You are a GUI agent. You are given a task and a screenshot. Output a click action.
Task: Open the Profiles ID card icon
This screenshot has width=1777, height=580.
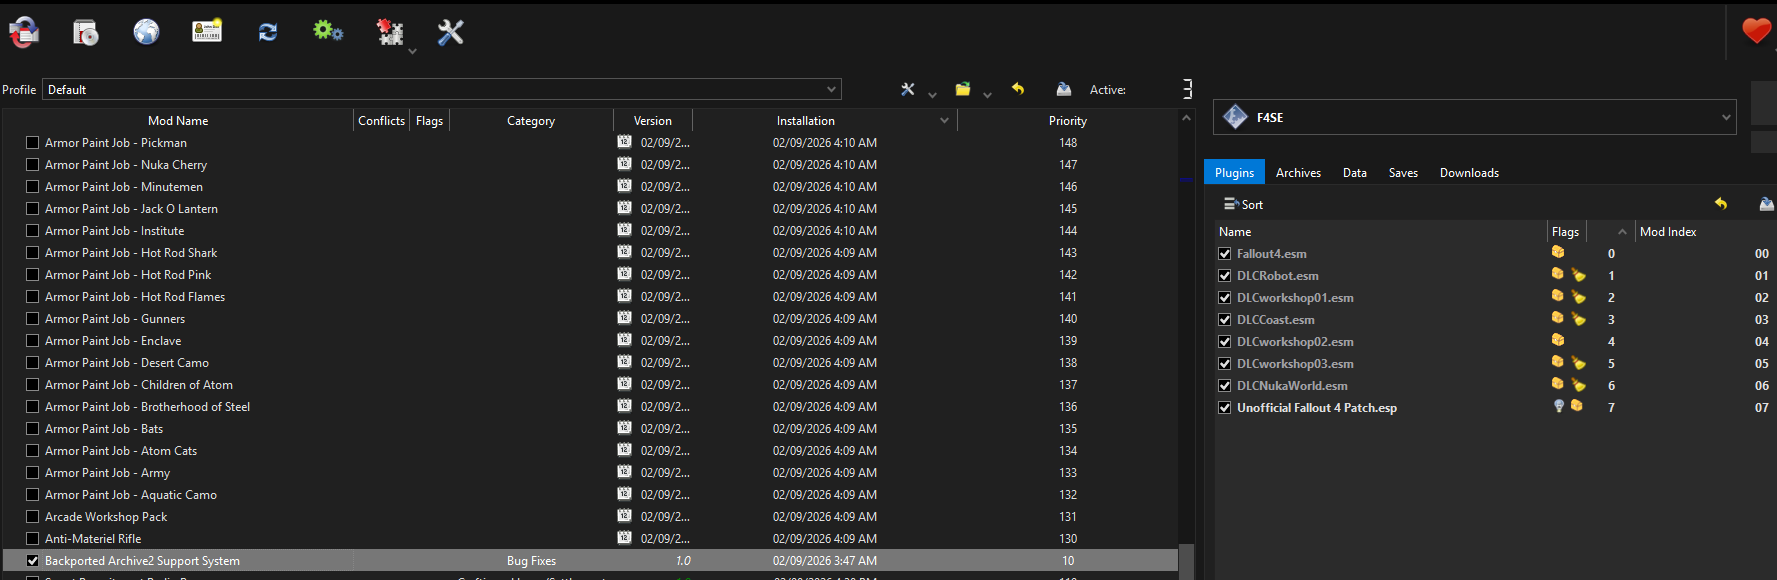pyautogui.click(x=207, y=31)
